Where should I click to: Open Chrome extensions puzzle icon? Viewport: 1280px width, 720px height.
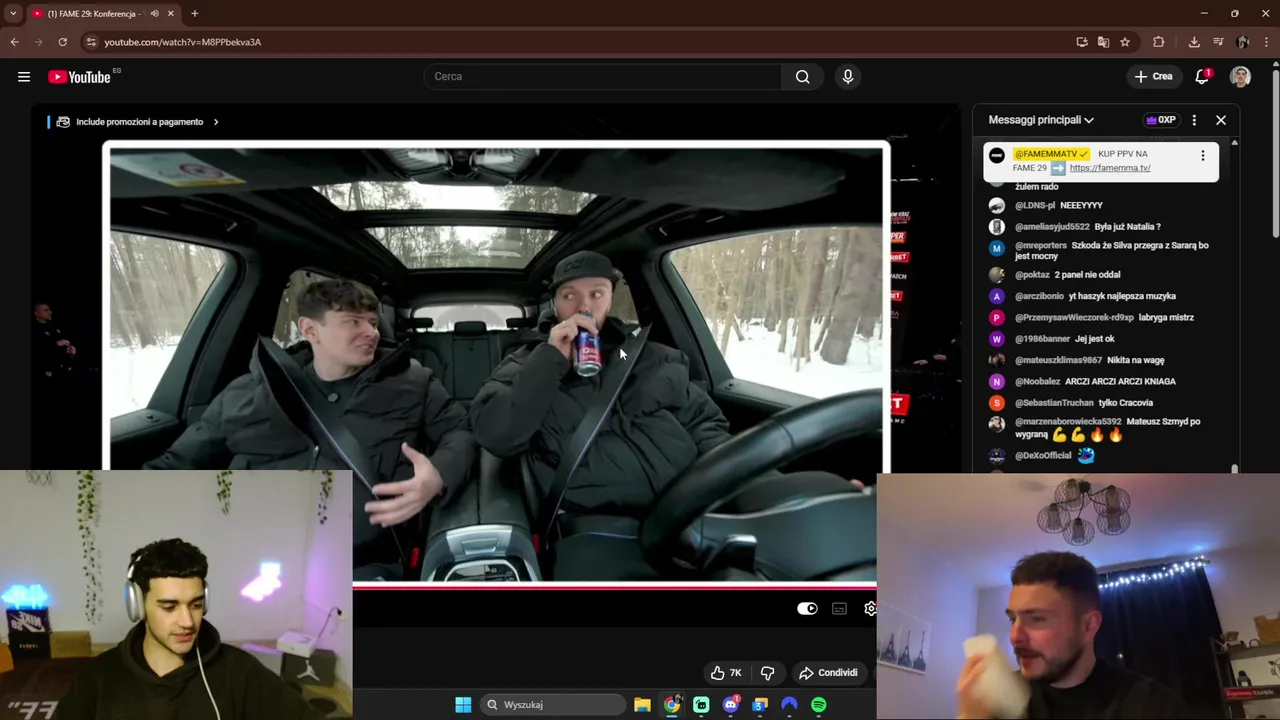click(1159, 42)
